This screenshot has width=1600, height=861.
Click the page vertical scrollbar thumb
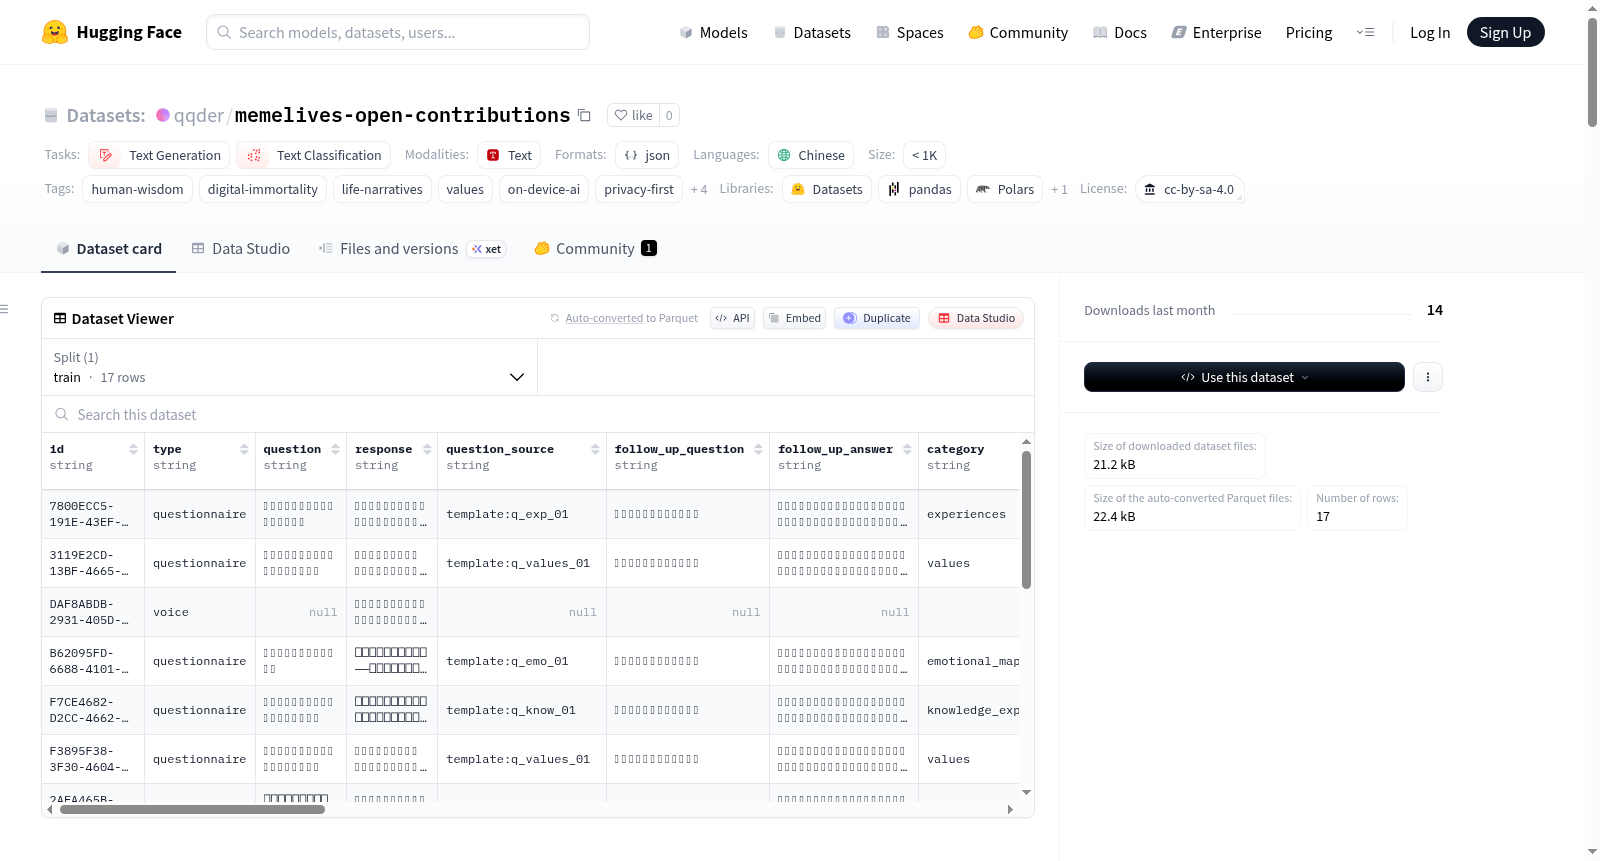[1592, 72]
